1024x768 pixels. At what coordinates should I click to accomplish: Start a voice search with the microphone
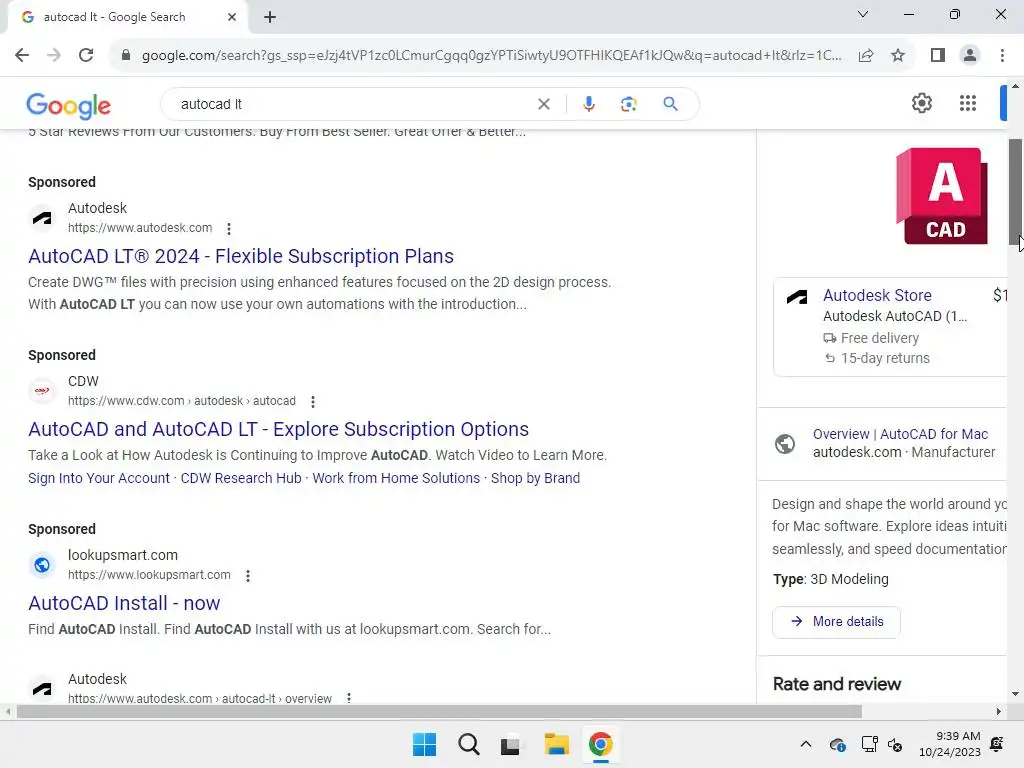(588, 104)
